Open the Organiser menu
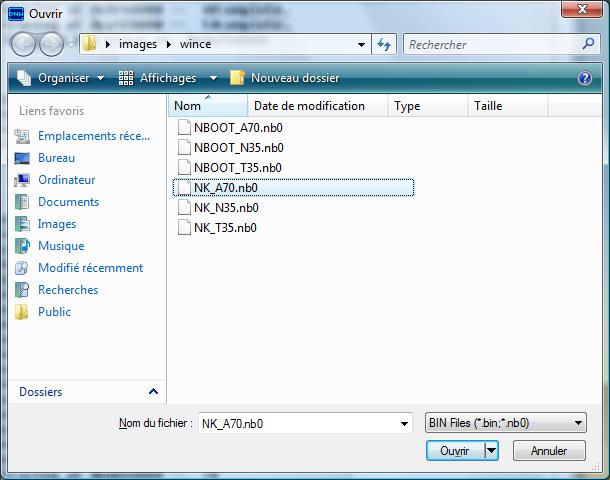Image resolution: width=610 pixels, height=480 pixels. tap(63, 78)
